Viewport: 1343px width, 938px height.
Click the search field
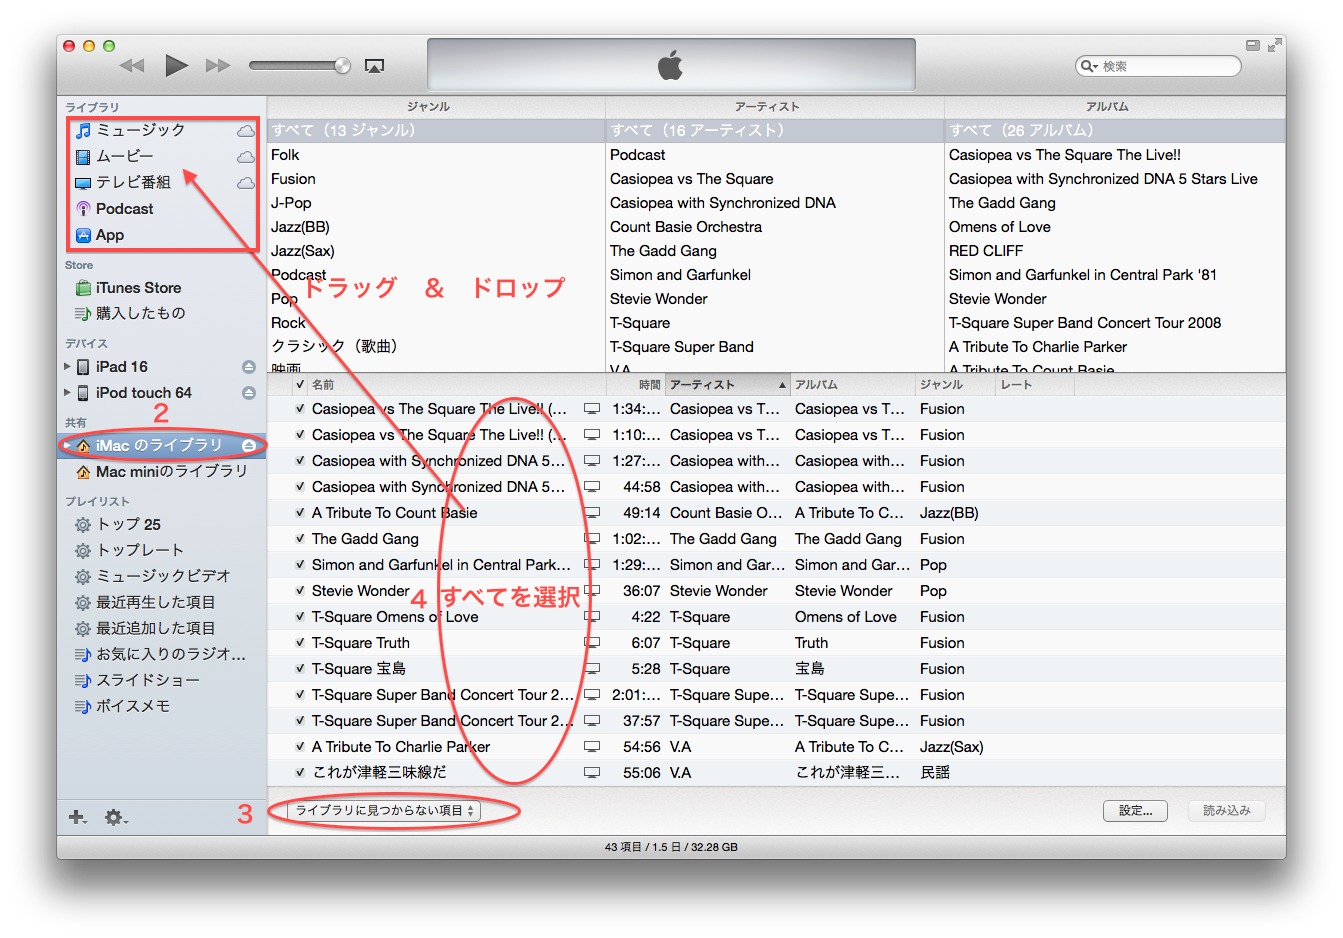tap(1158, 66)
